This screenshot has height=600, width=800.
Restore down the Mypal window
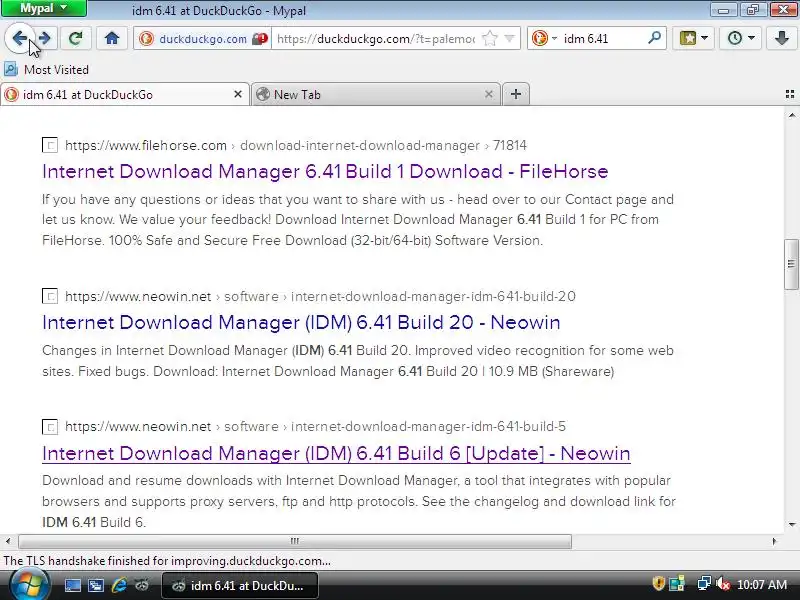(752, 9)
